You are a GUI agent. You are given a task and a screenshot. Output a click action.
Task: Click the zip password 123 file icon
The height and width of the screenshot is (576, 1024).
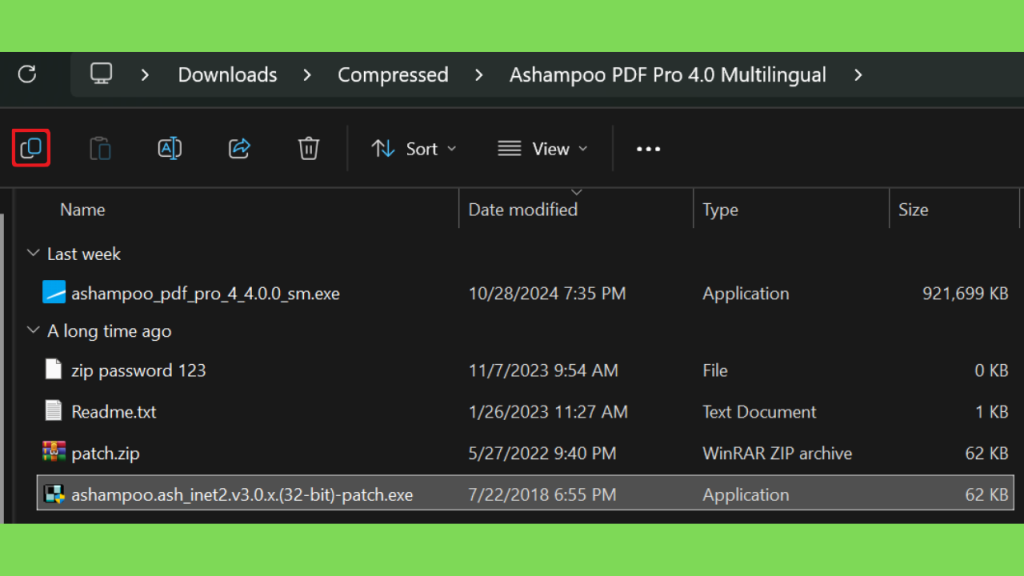[x=54, y=370]
